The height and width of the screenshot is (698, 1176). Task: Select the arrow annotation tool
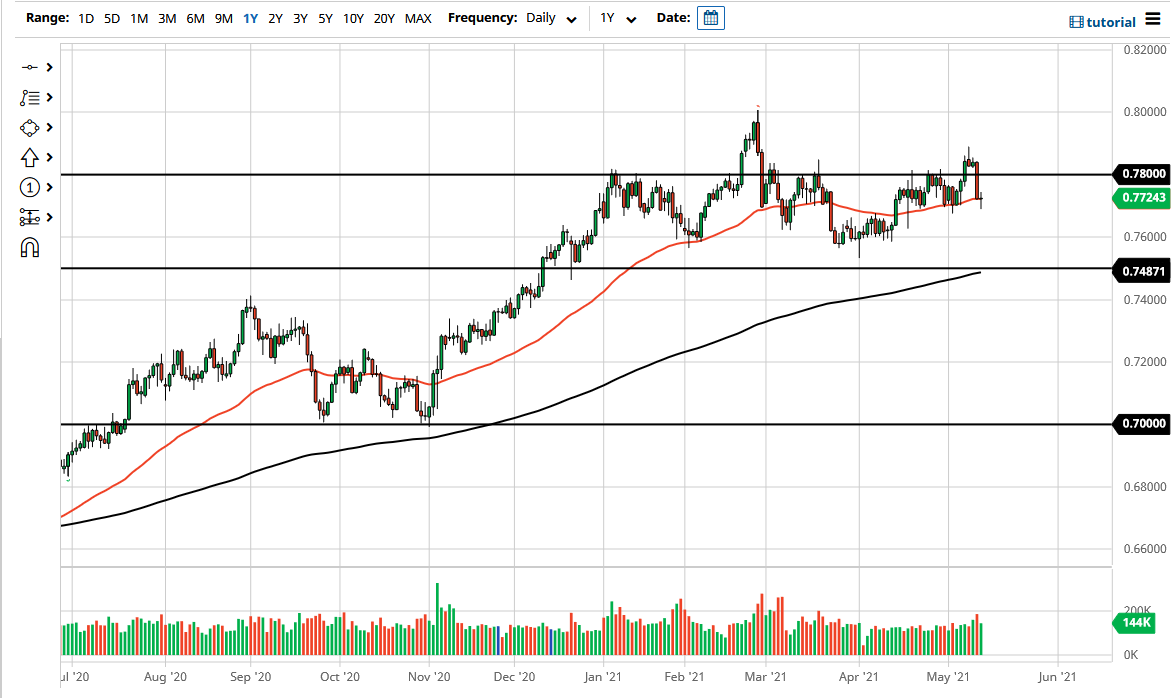point(31,157)
